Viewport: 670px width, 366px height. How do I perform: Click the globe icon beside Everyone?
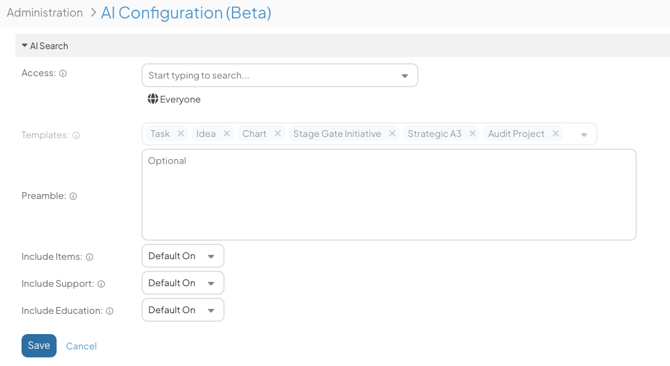(153, 99)
